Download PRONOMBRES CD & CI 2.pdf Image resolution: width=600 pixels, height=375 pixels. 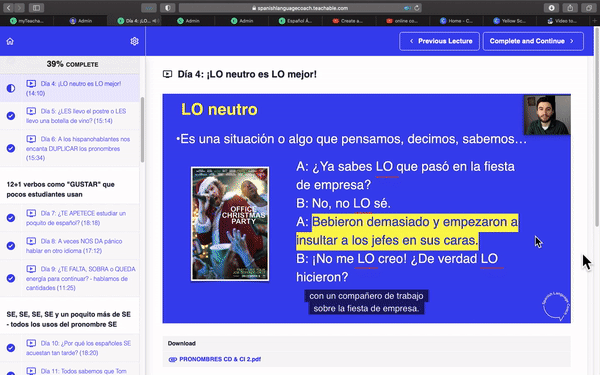[x=220, y=359]
